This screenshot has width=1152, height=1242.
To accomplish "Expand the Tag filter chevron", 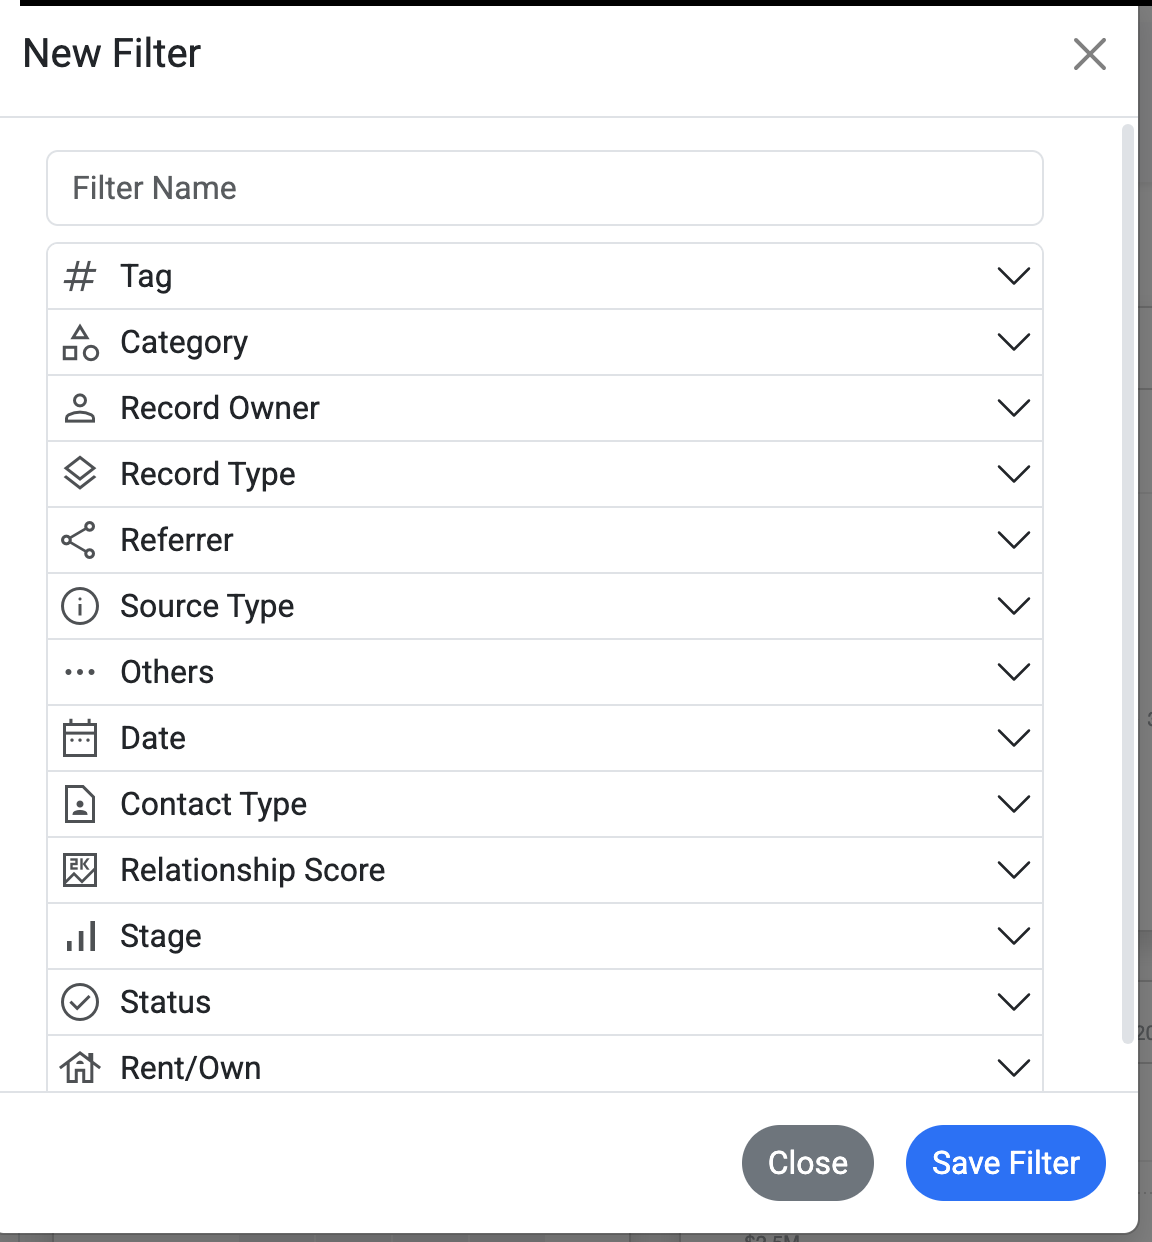I will point(1013,276).
